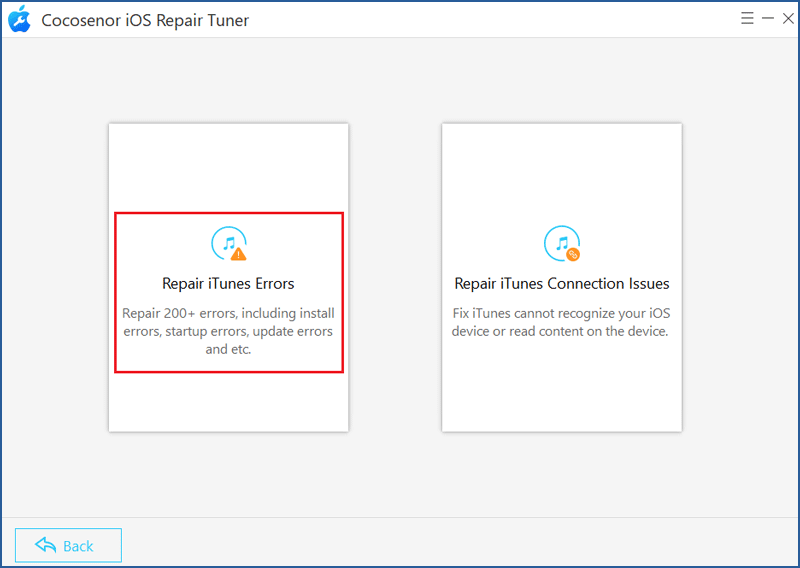The height and width of the screenshot is (568, 800).
Task: Close the iOS Repair Tuner window
Action: coord(788,19)
